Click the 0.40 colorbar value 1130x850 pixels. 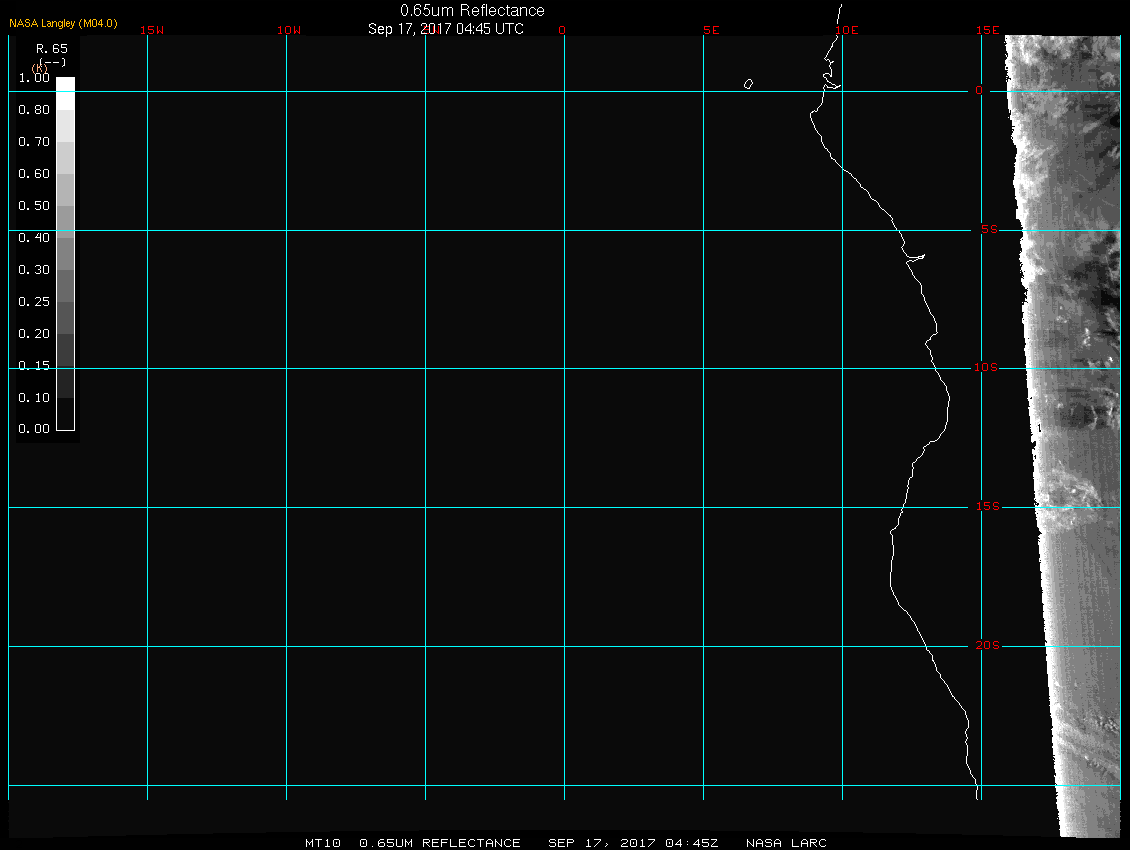click(x=34, y=237)
